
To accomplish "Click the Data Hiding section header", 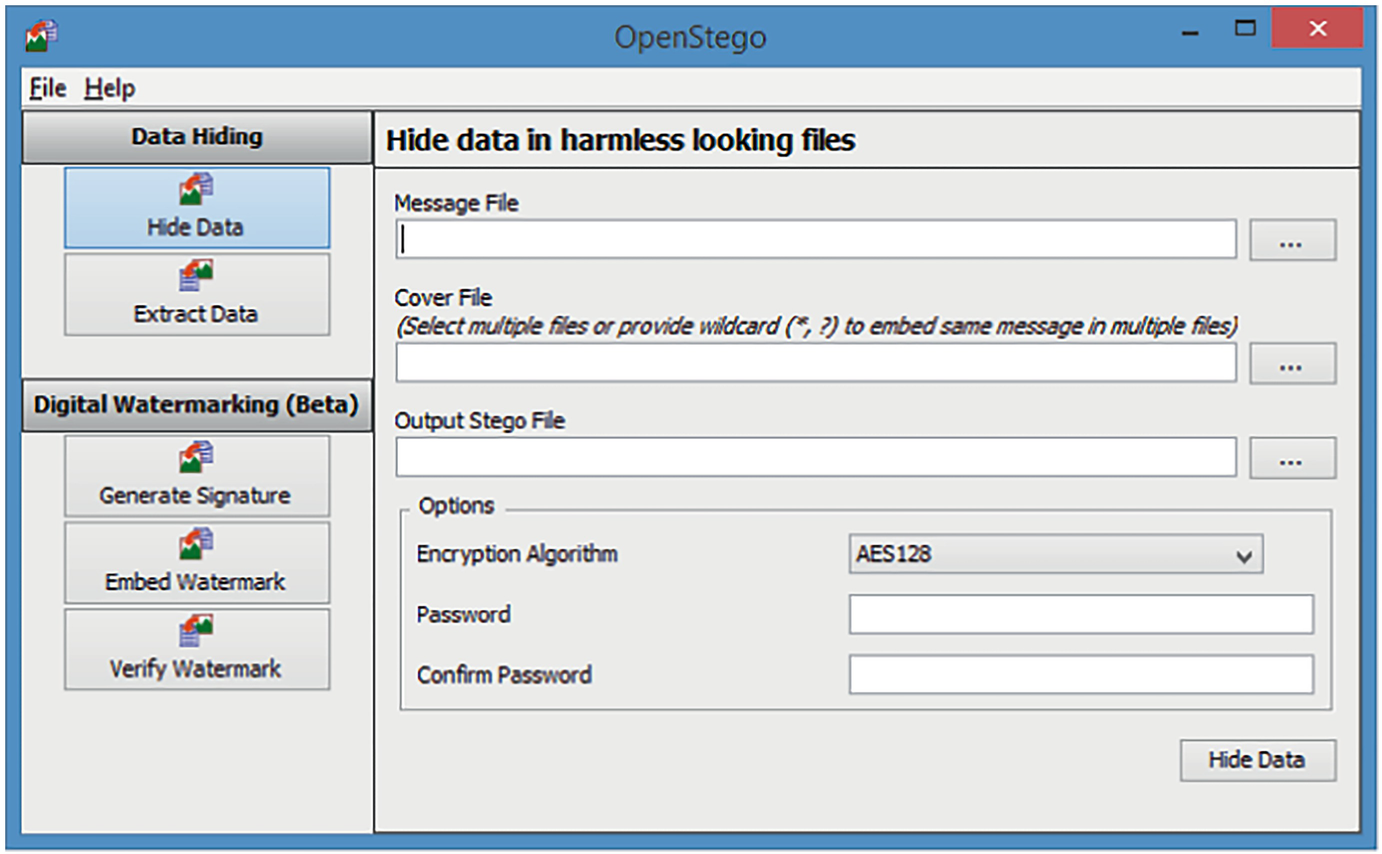I will tap(196, 136).
